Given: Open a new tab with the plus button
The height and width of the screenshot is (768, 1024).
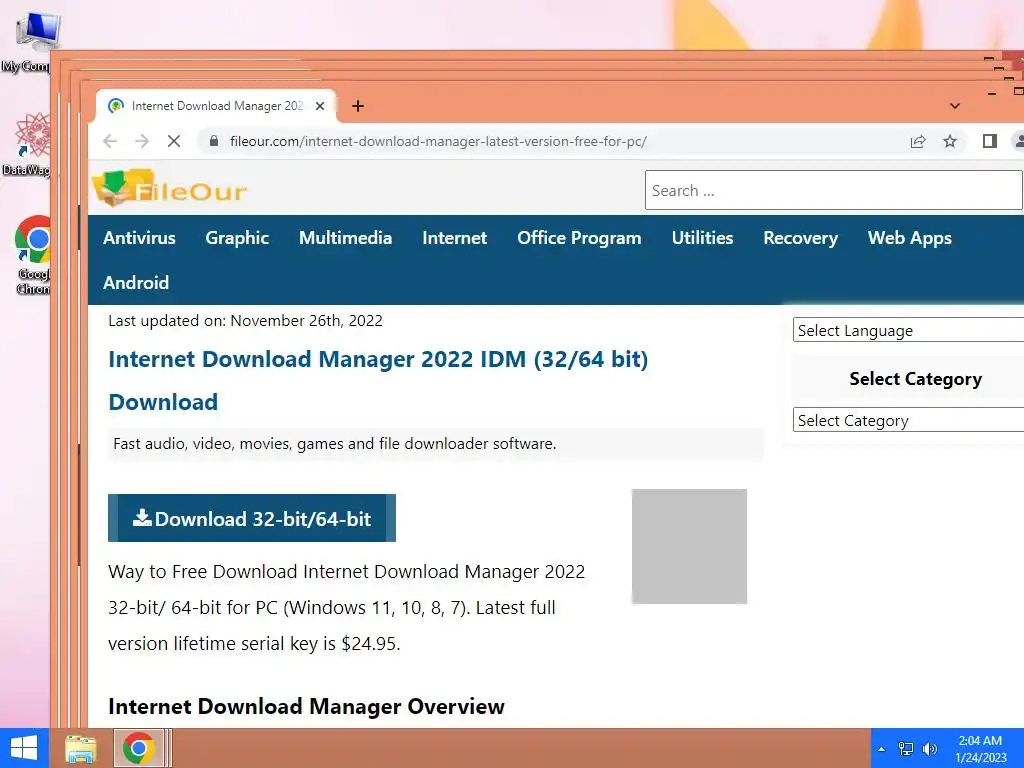Looking at the screenshot, I should pyautogui.click(x=358, y=106).
